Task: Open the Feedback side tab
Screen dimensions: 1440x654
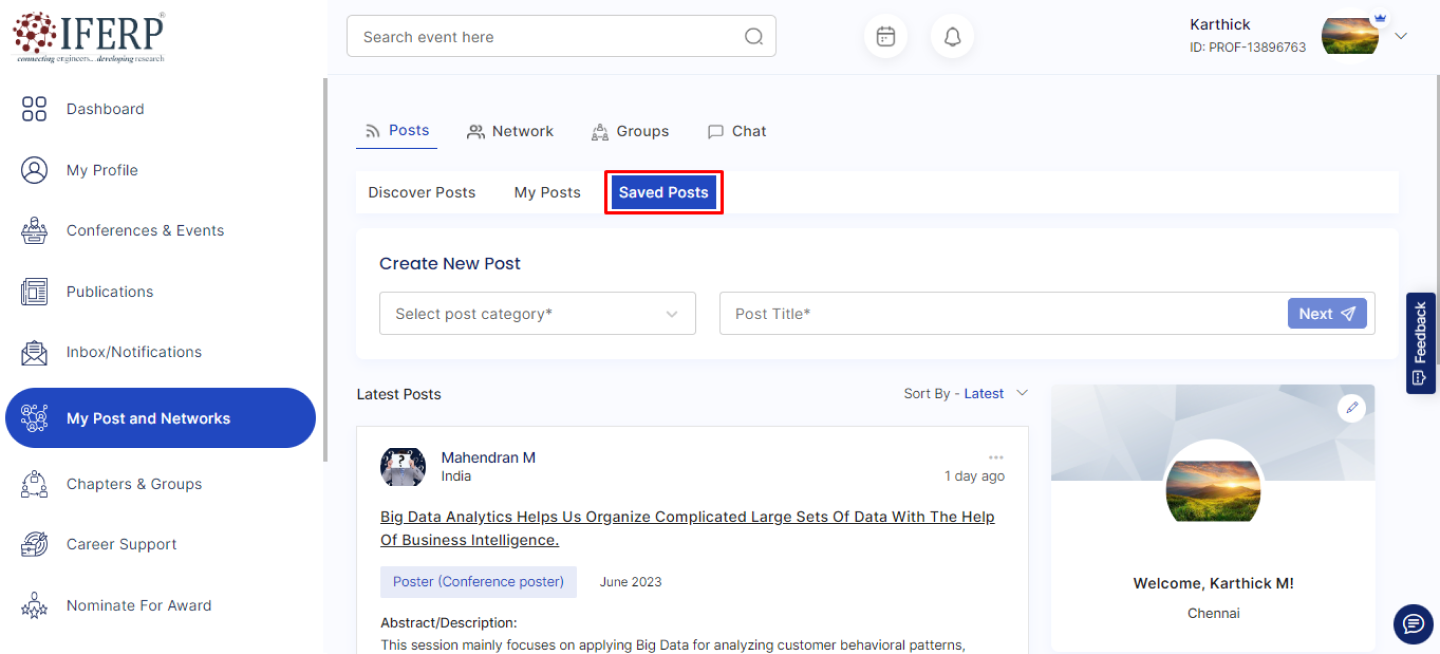Action: coord(1420,343)
